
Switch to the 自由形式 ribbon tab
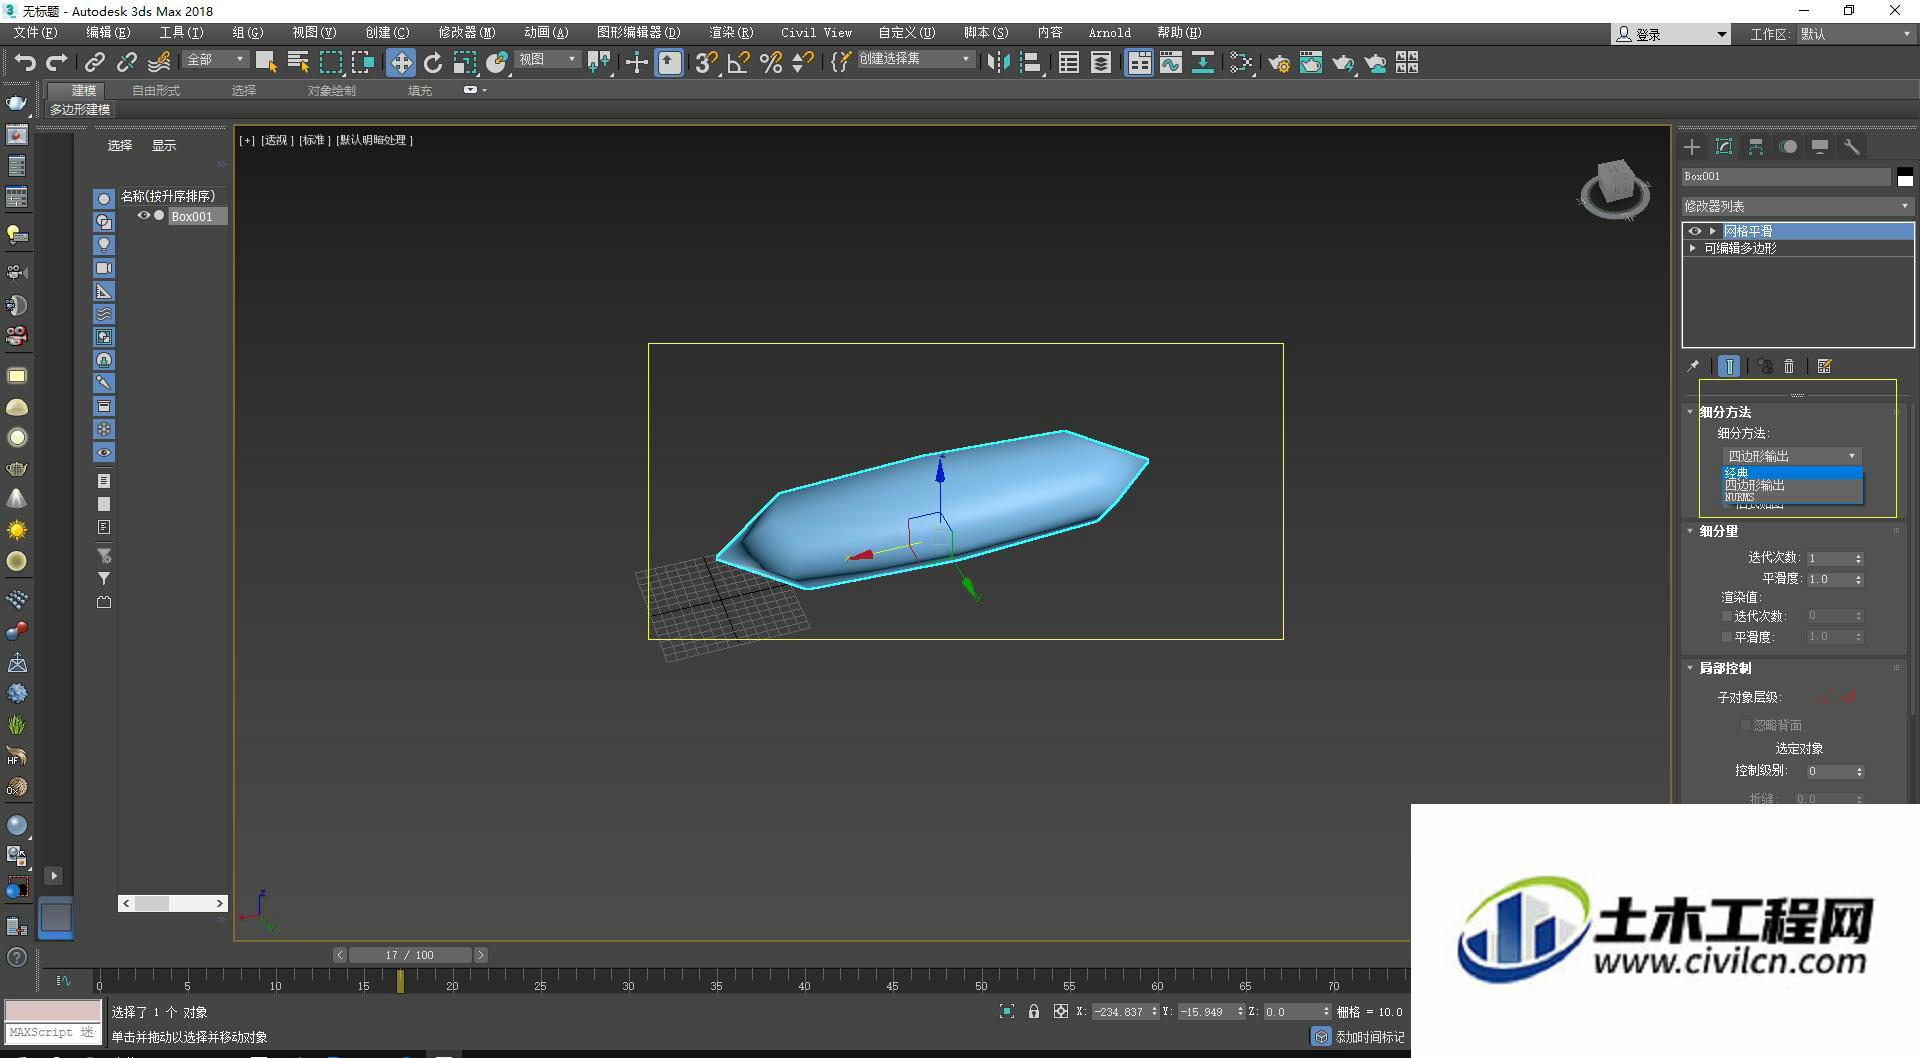pyautogui.click(x=156, y=90)
